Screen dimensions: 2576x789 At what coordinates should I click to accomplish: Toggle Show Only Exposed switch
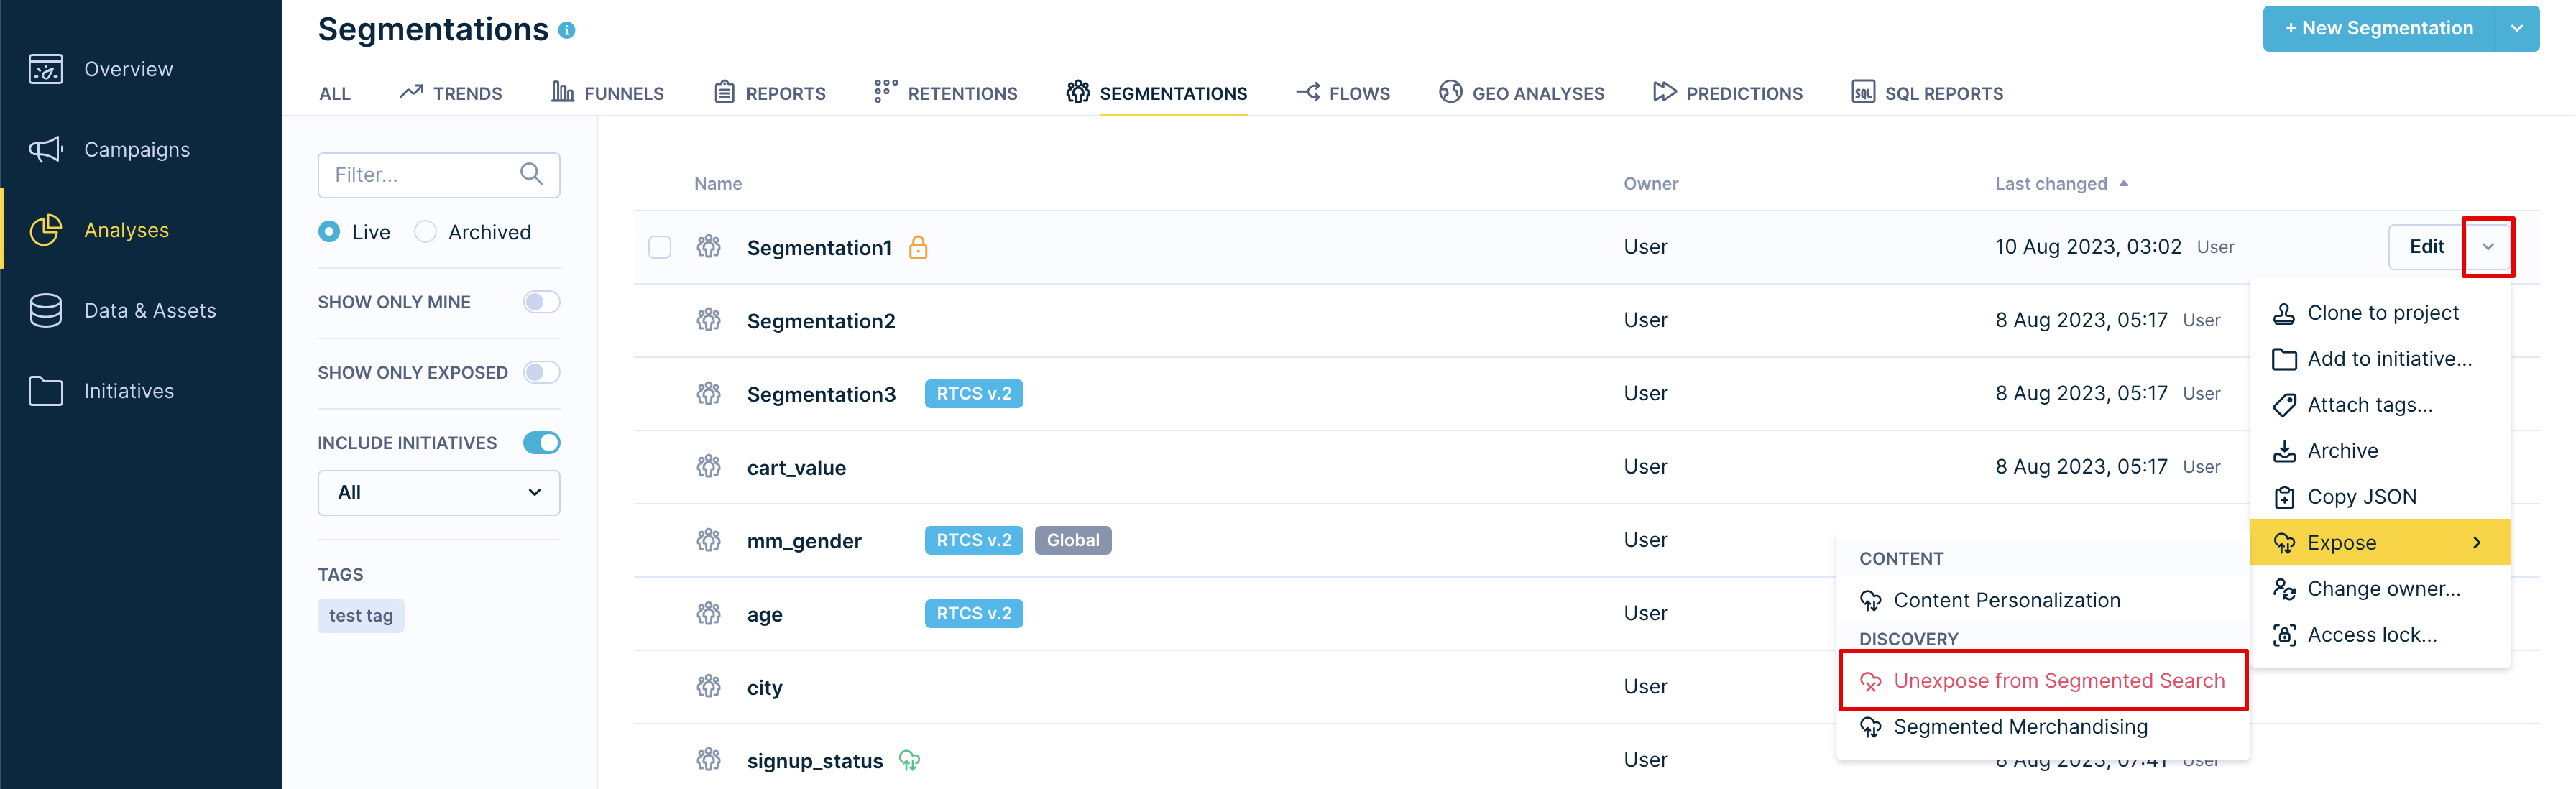tap(541, 372)
